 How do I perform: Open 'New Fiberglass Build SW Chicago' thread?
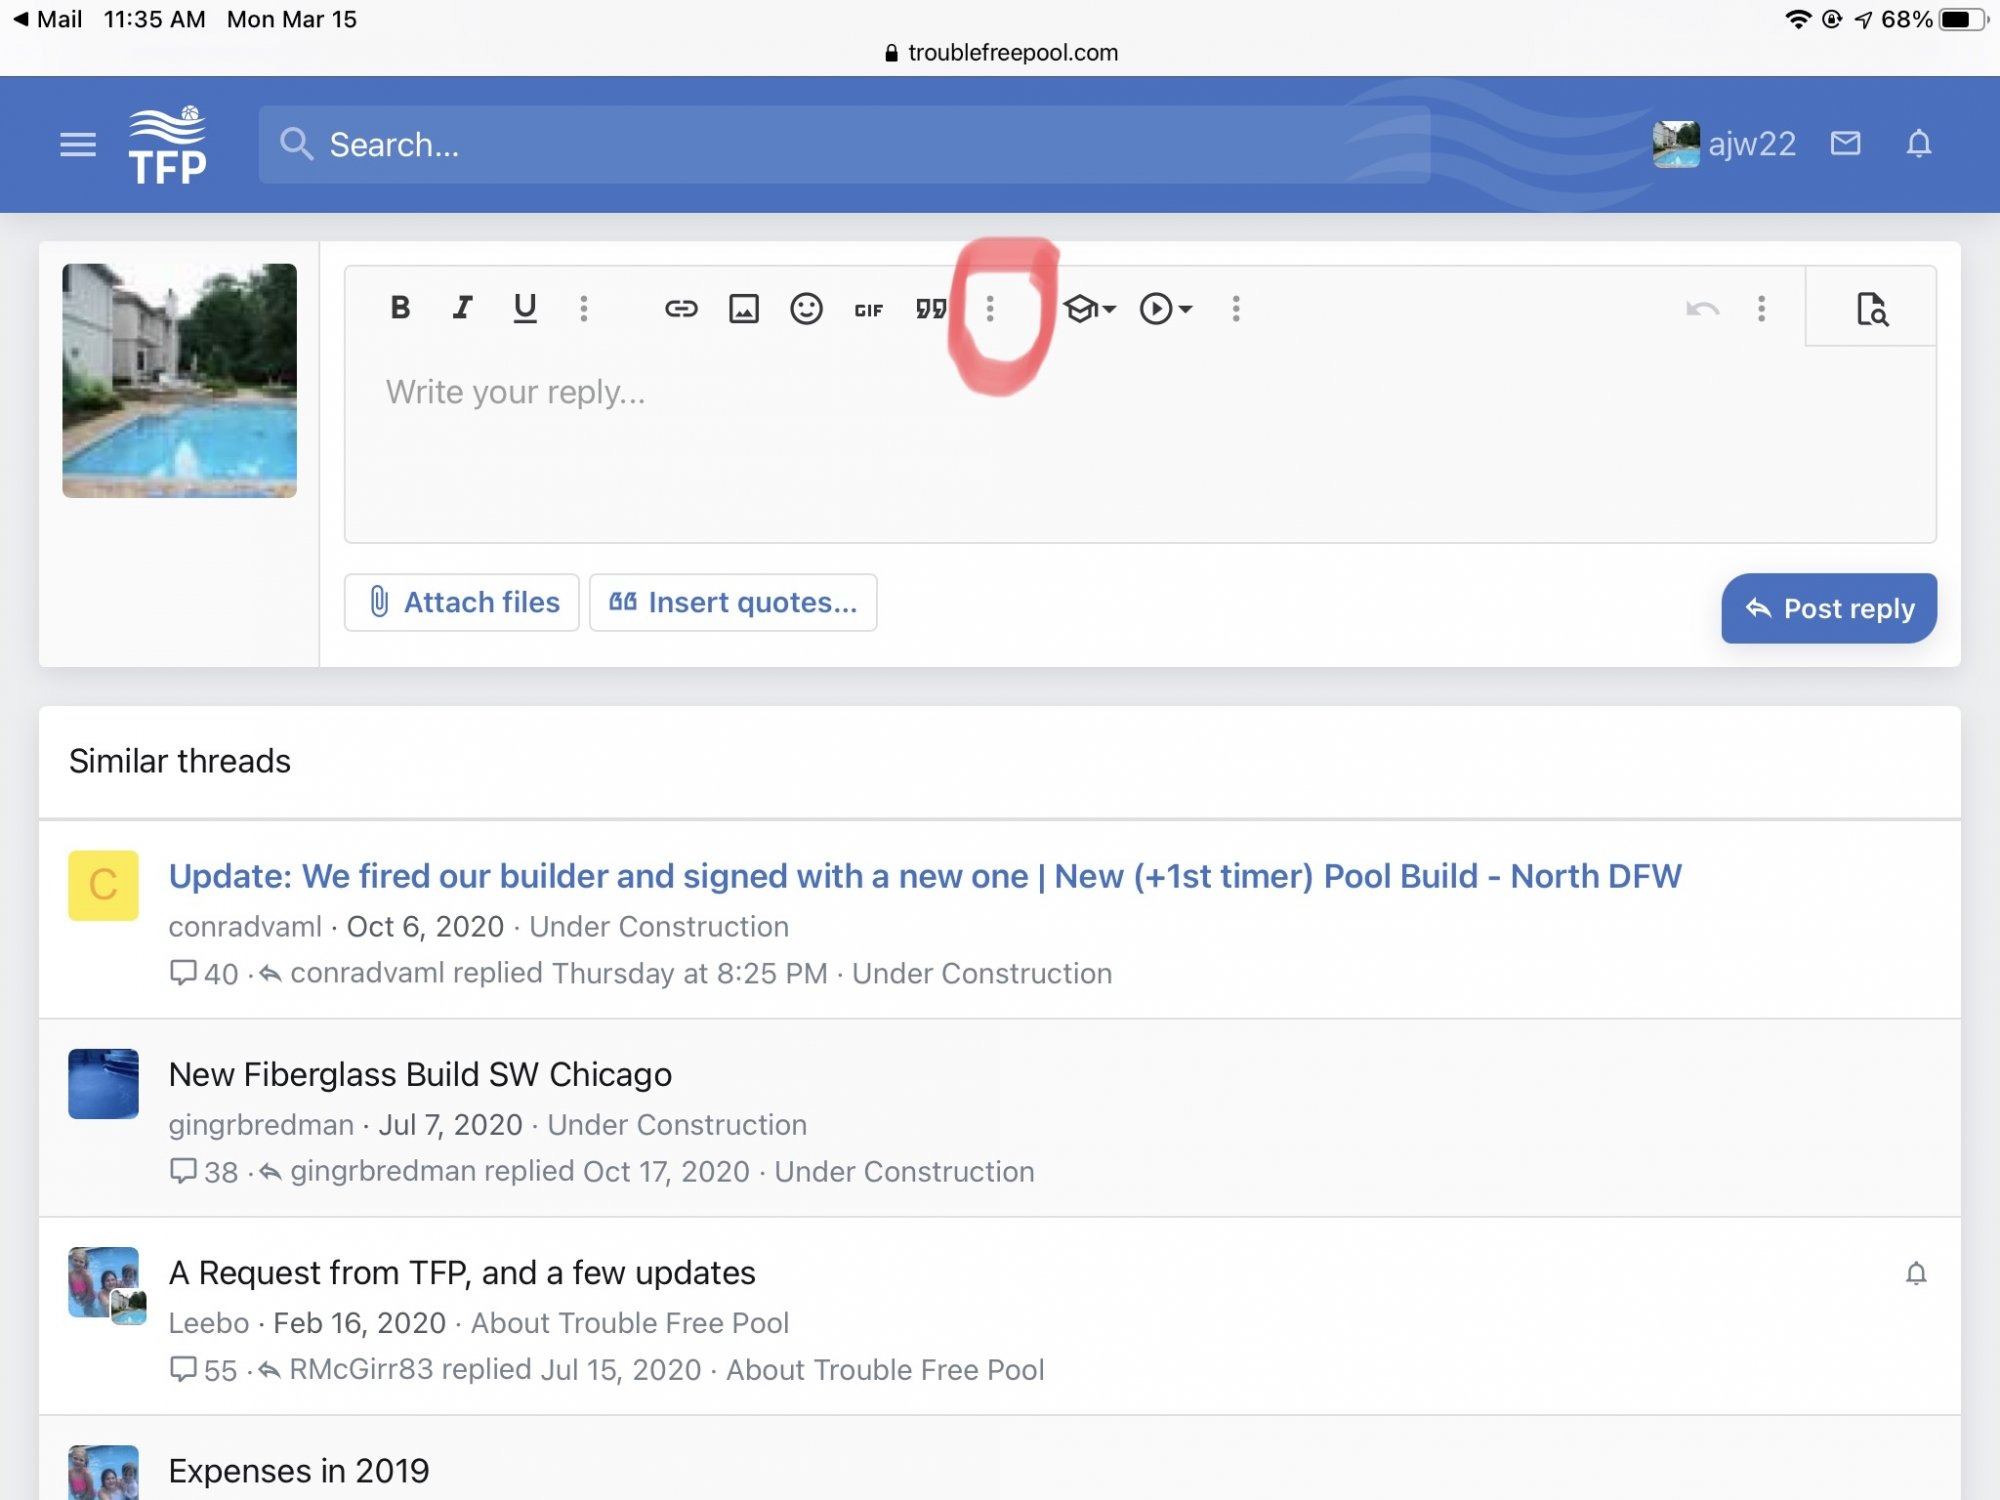point(420,1074)
